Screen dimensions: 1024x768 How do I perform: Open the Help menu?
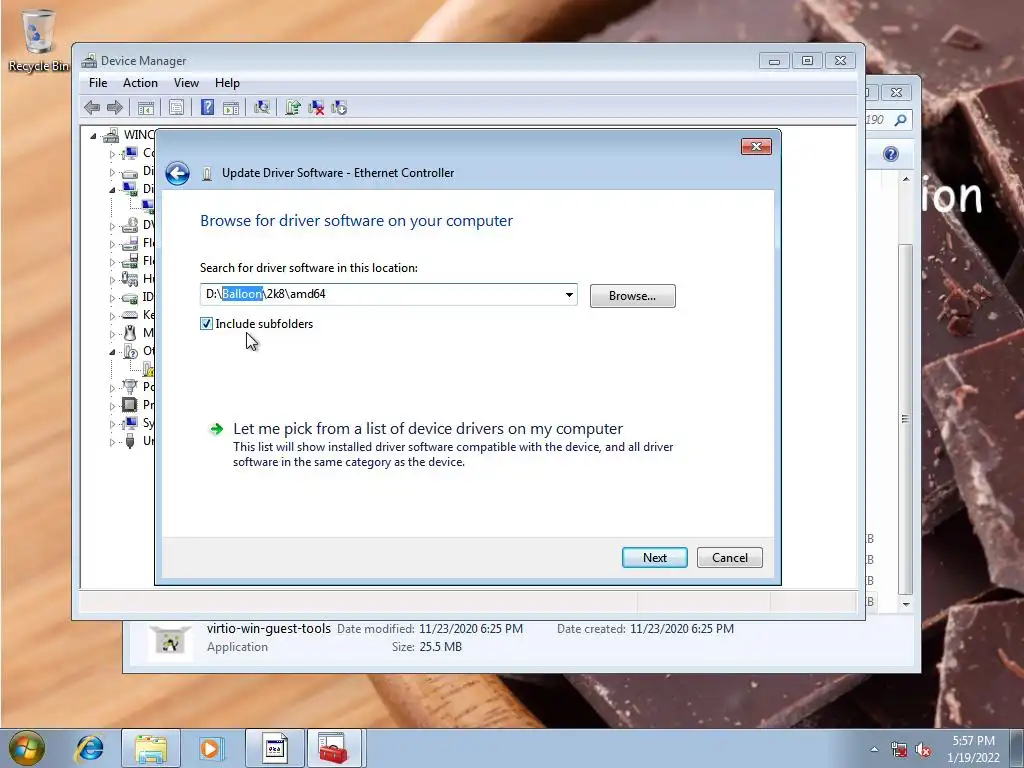(x=227, y=83)
